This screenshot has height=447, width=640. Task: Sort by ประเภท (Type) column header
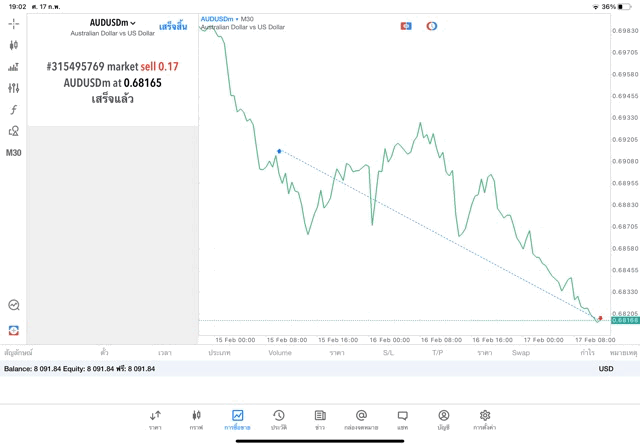pyautogui.click(x=220, y=353)
